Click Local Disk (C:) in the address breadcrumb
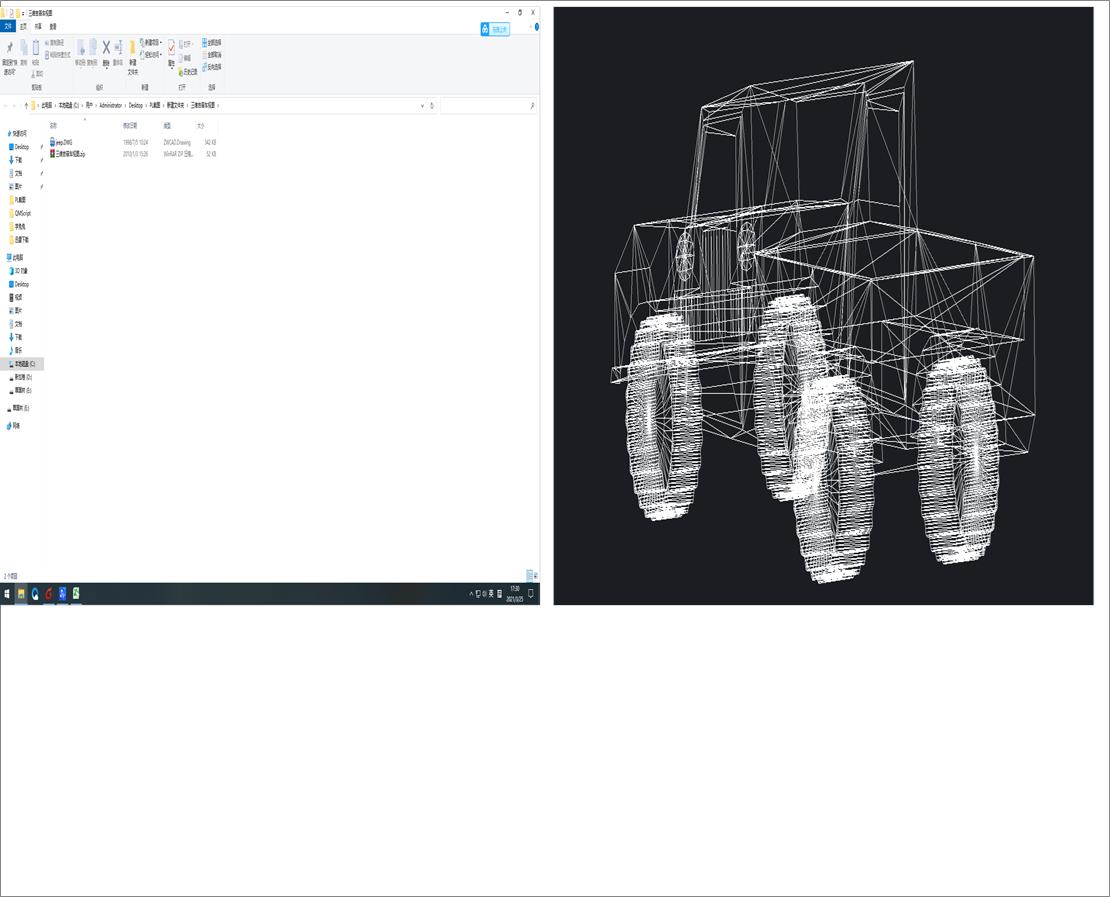This screenshot has width=1110, height=897. [x=69, y=105]
